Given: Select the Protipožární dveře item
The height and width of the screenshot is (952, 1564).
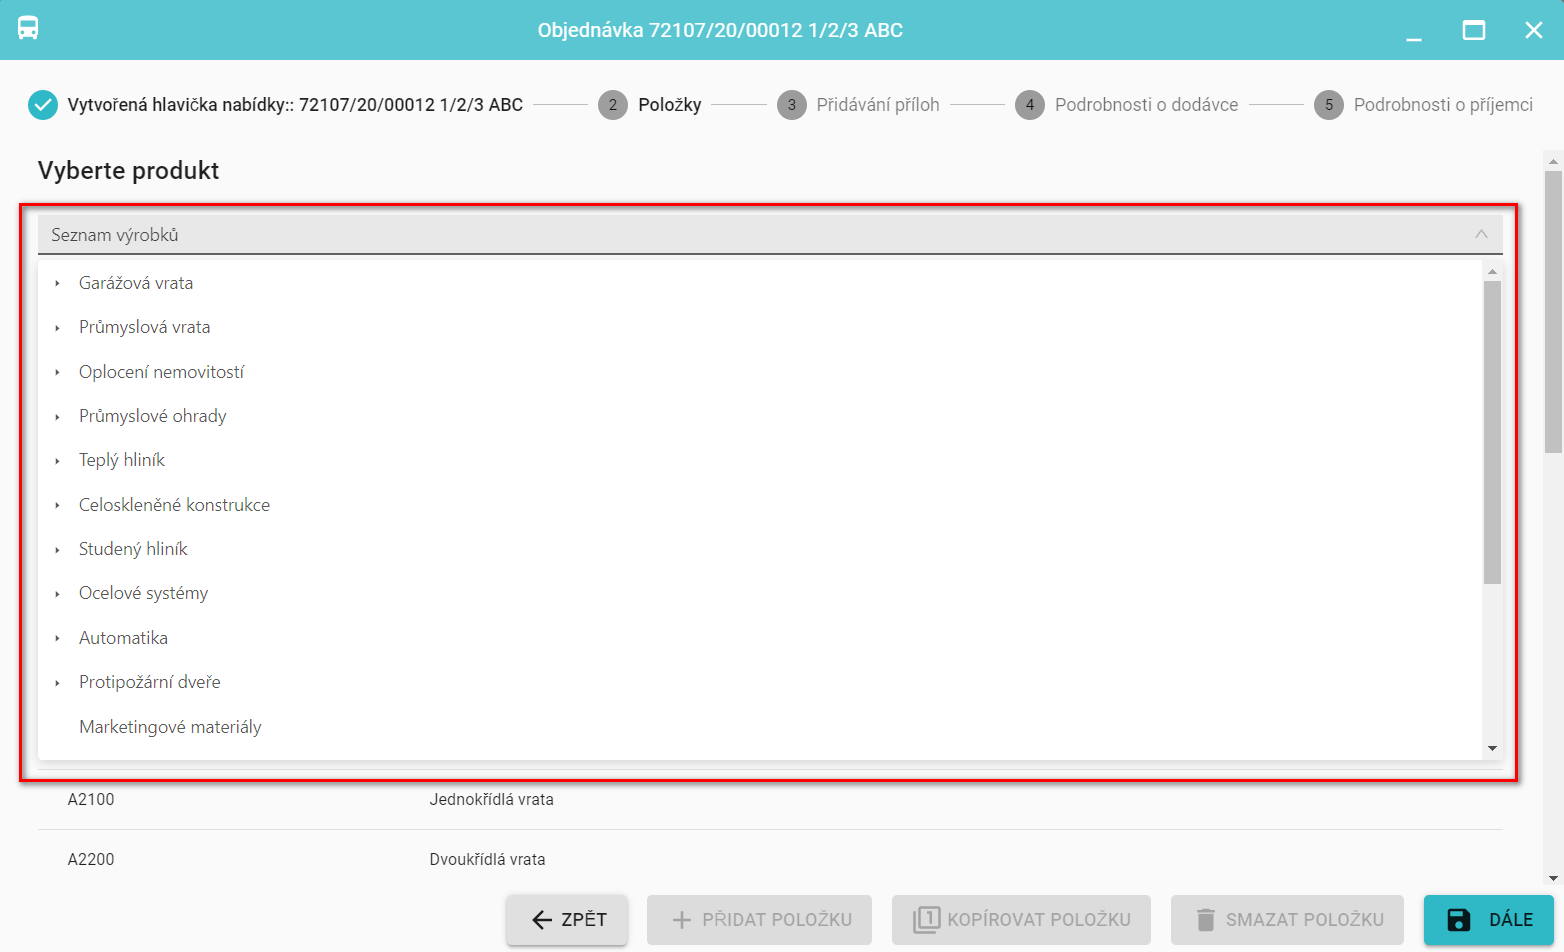Looking at the screenshot, I should (x=150, y=682).
